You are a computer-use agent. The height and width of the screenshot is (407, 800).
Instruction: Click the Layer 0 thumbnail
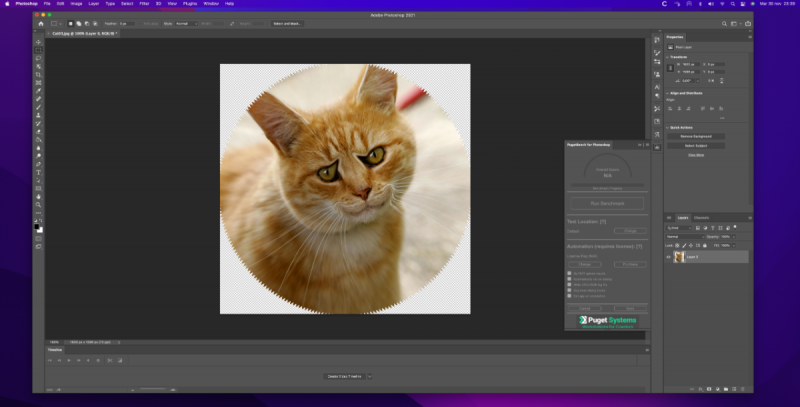(680, 257)
